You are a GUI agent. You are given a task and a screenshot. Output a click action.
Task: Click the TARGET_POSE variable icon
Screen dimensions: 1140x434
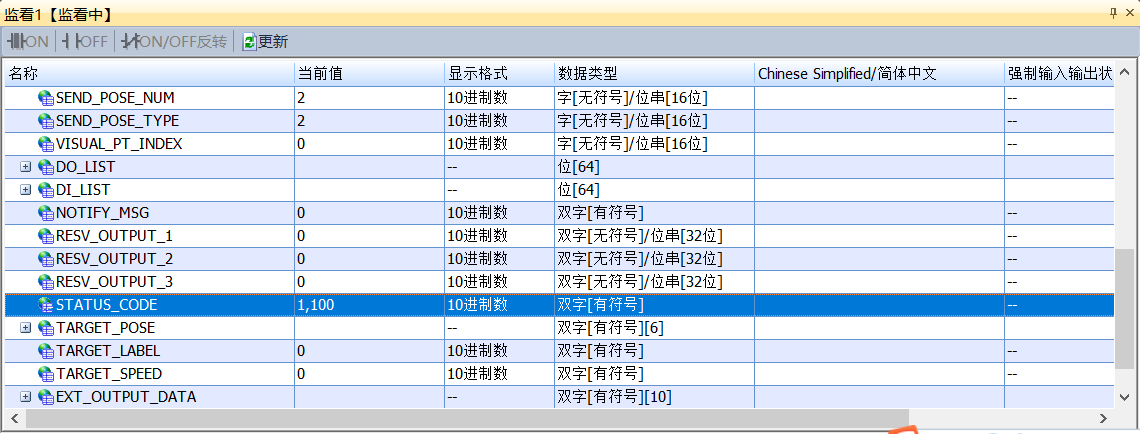tap(46, 328)
